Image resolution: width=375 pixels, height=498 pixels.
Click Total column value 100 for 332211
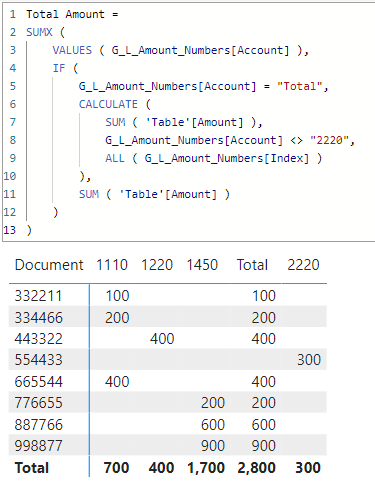click(264, 296)
